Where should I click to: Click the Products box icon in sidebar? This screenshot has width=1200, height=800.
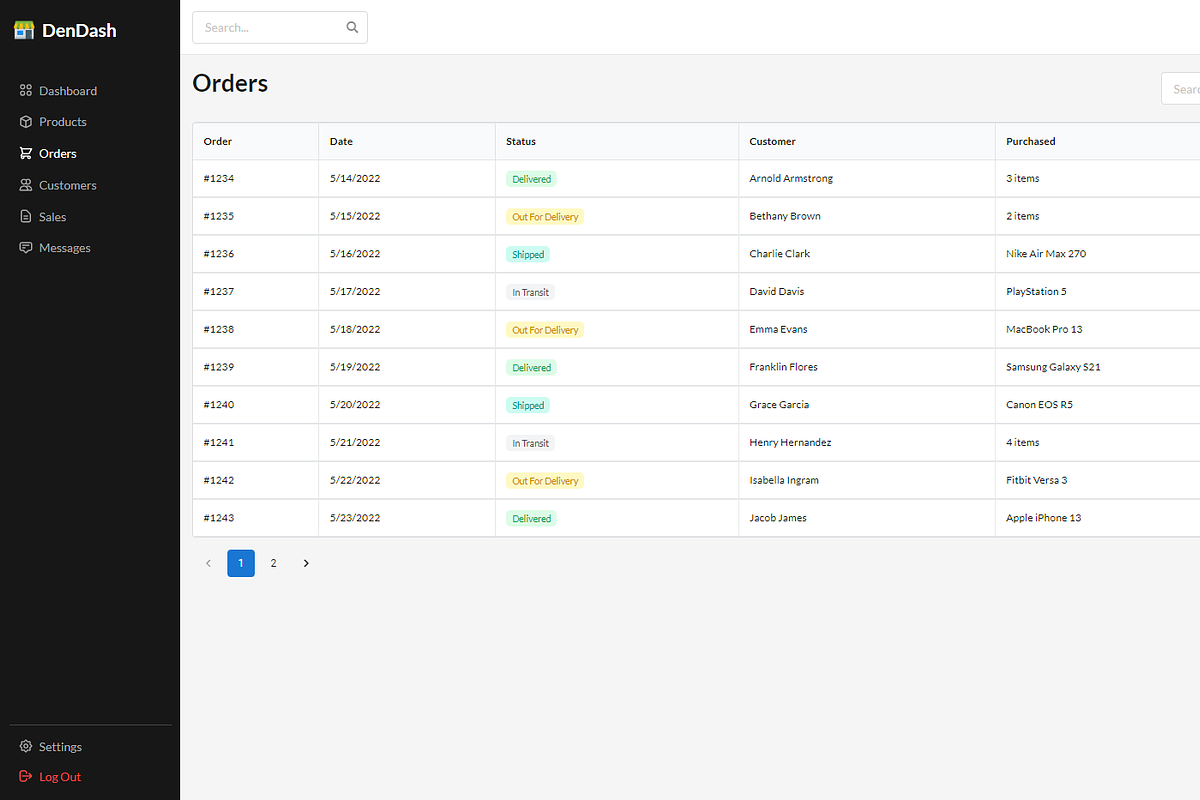point(26,122)
